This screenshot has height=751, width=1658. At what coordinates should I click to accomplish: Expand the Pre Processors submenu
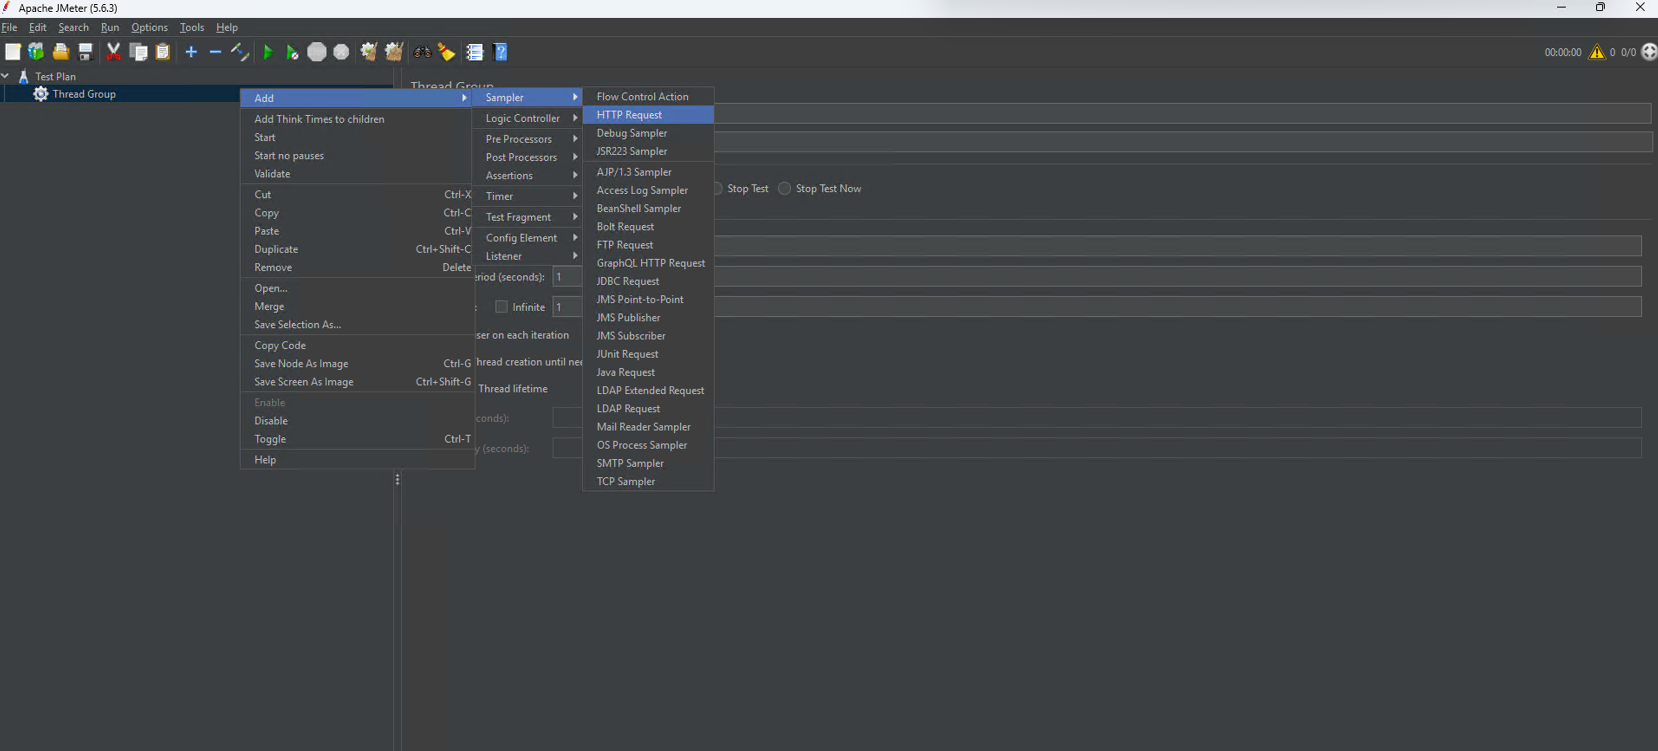pyautogui.click(x=527, y=139)
